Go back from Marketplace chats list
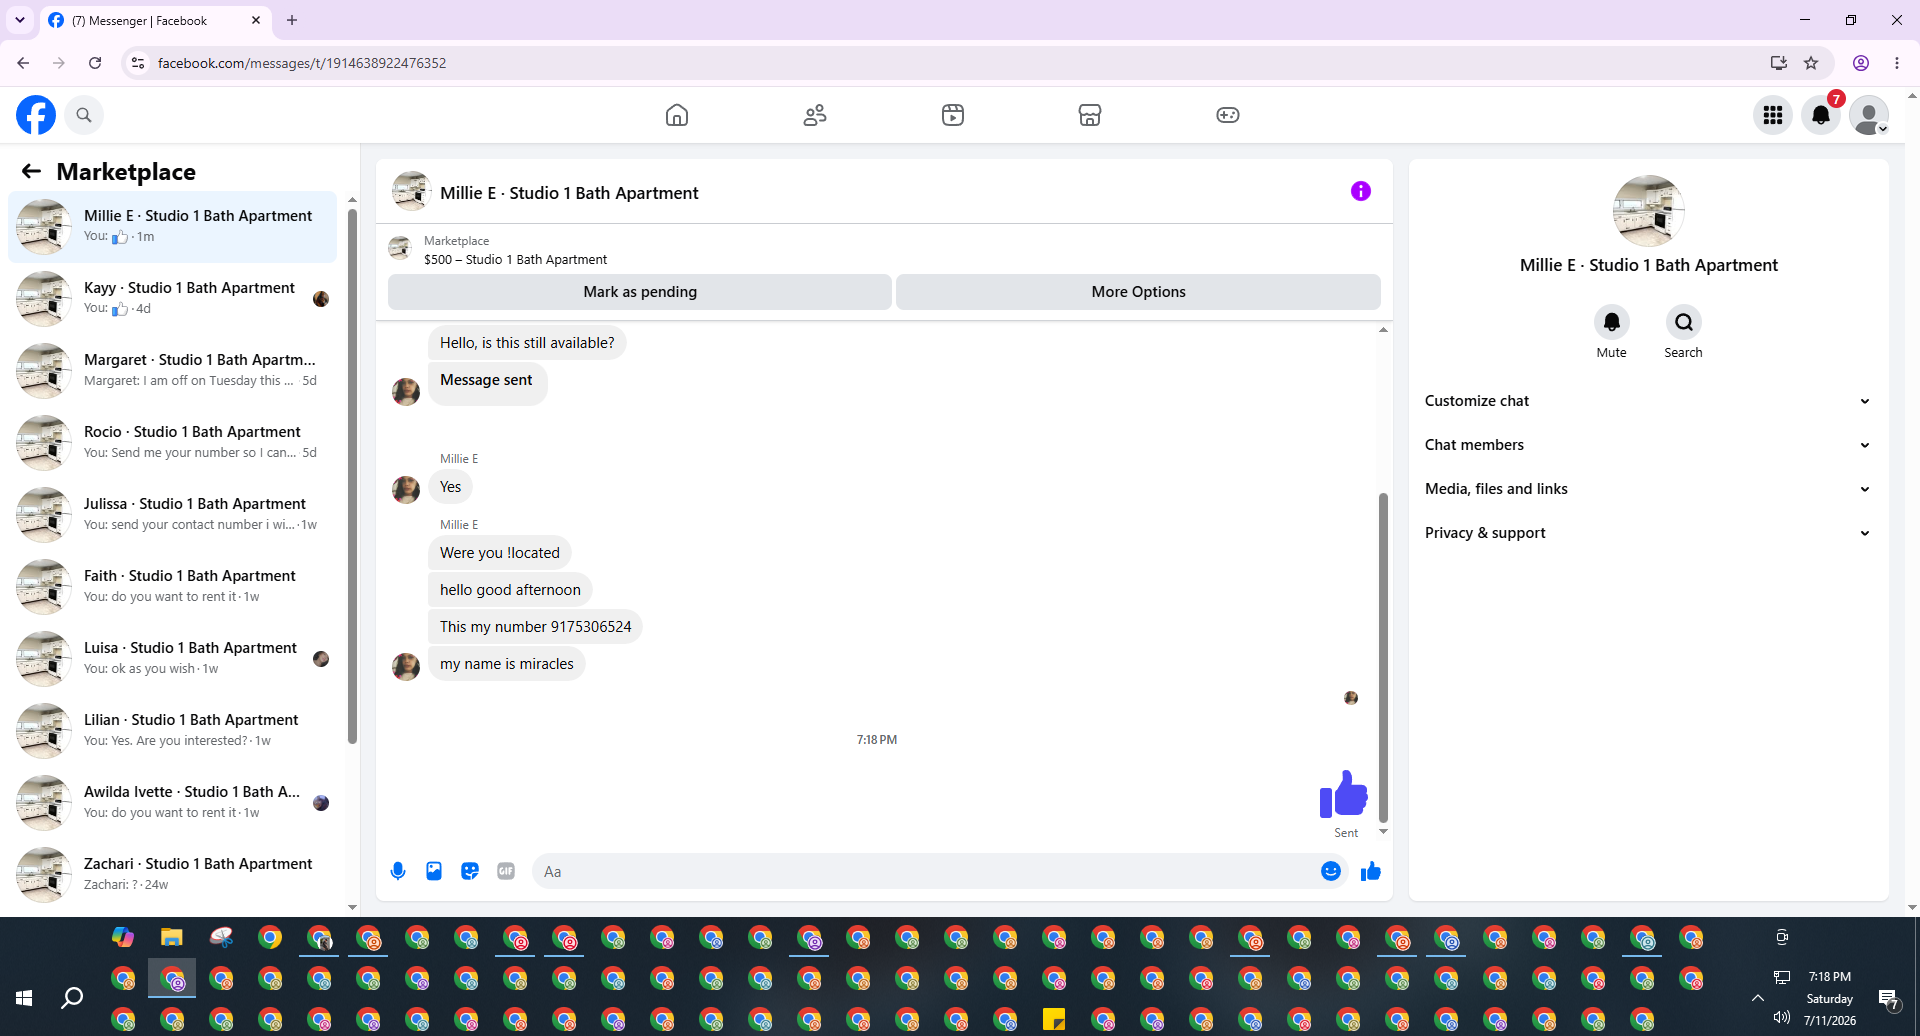The image size is (1920, 1036). click(31, 171)
